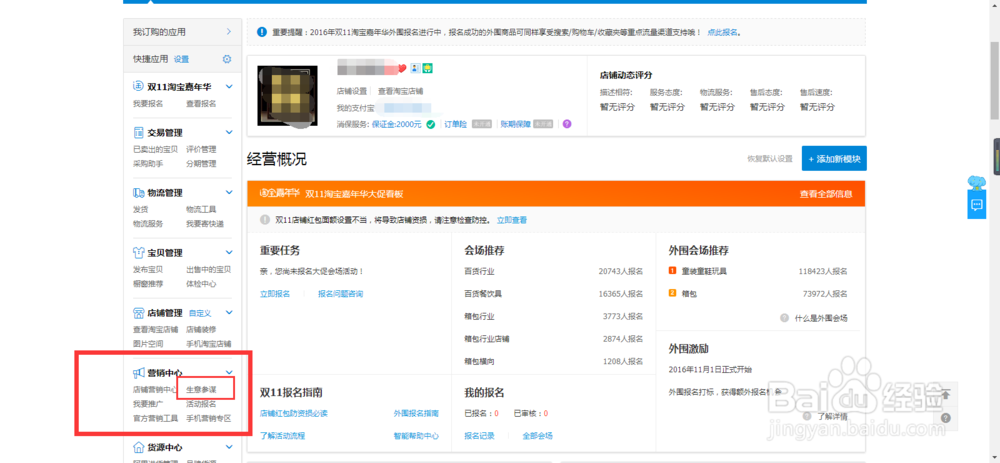1000x463 pixels.
Task: Click the red heart seller rating icon
Action: 402,68
